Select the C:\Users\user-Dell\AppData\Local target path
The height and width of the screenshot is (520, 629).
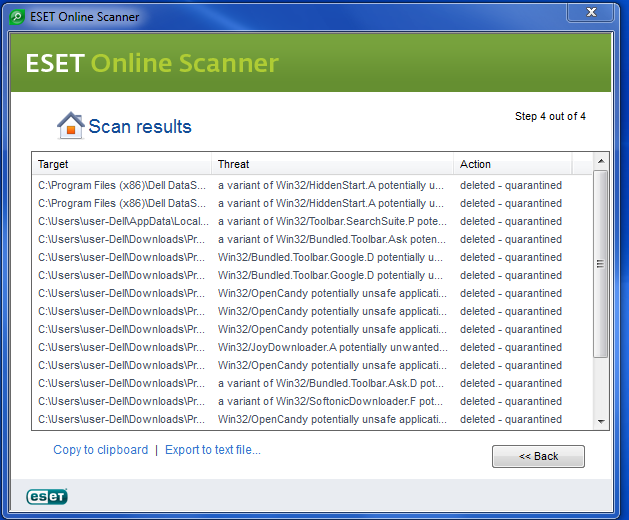coord(123,221)
